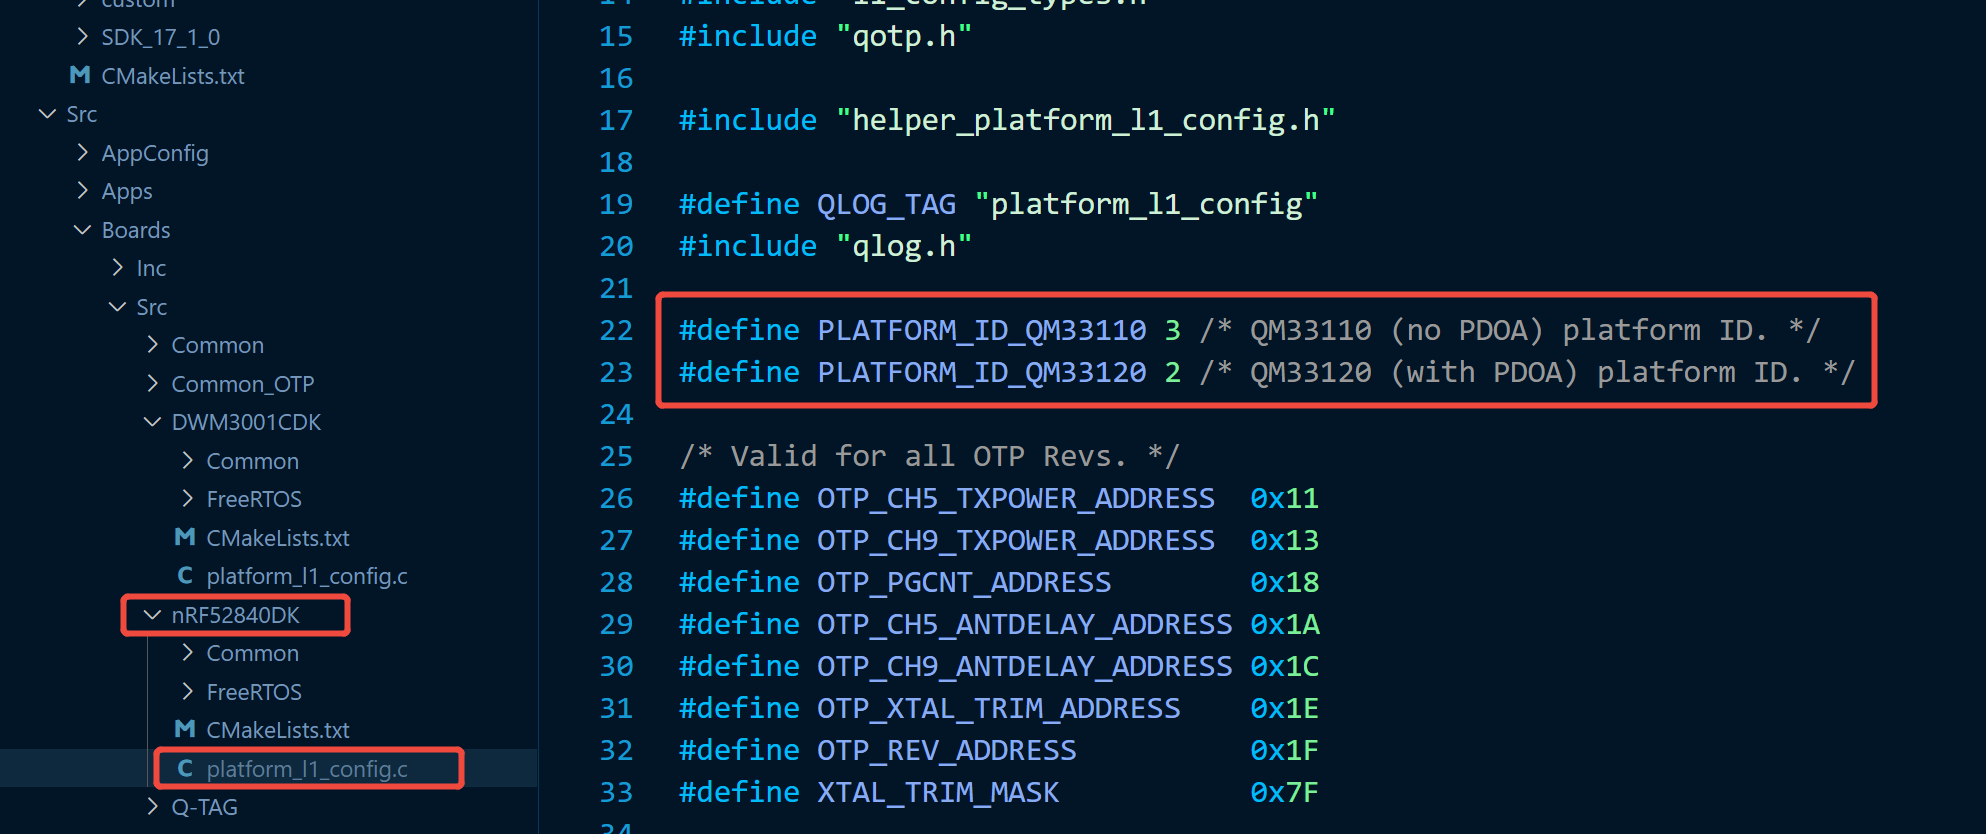1986x834 pixels.
Task: Click the CMake icon of CMakeLists.txt inside nRF52840DK
Action: pyautogui.click(x=185, y=729)
